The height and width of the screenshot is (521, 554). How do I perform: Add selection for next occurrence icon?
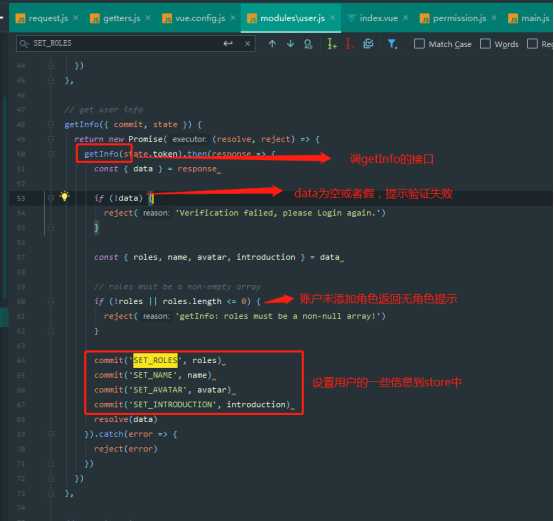tap(331, 44)
